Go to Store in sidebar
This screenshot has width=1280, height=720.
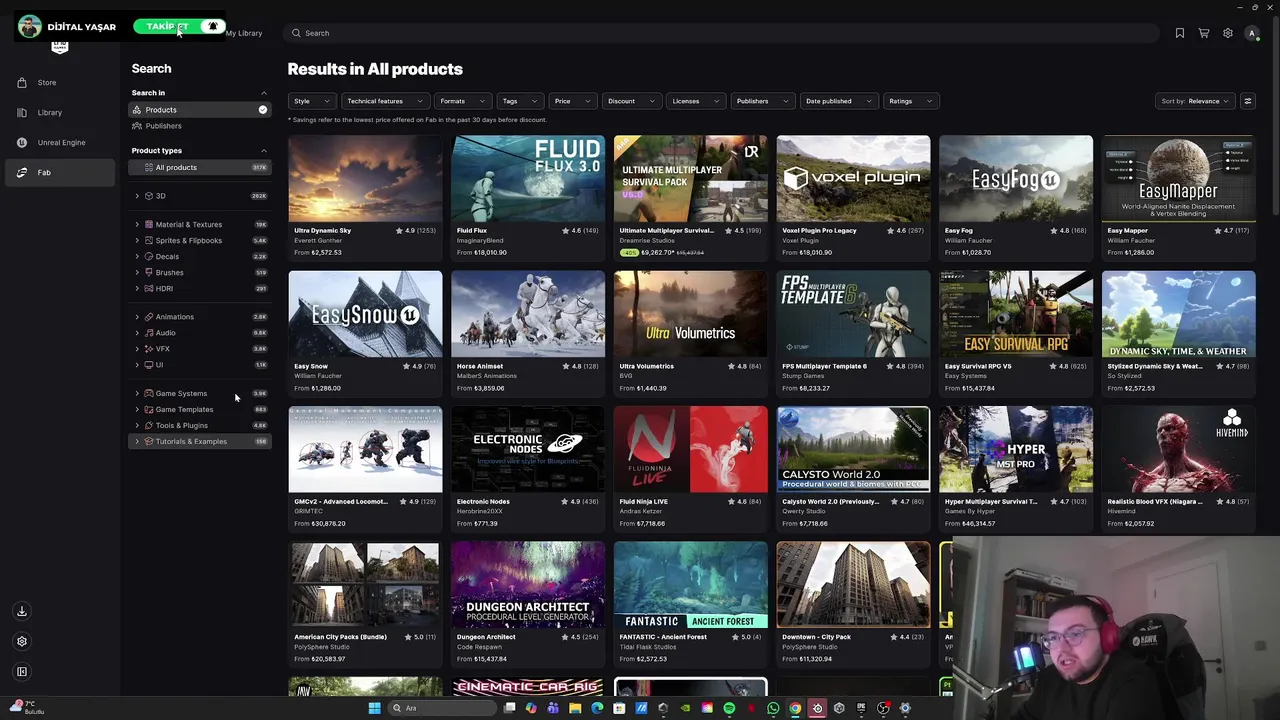tap(60, 82)
